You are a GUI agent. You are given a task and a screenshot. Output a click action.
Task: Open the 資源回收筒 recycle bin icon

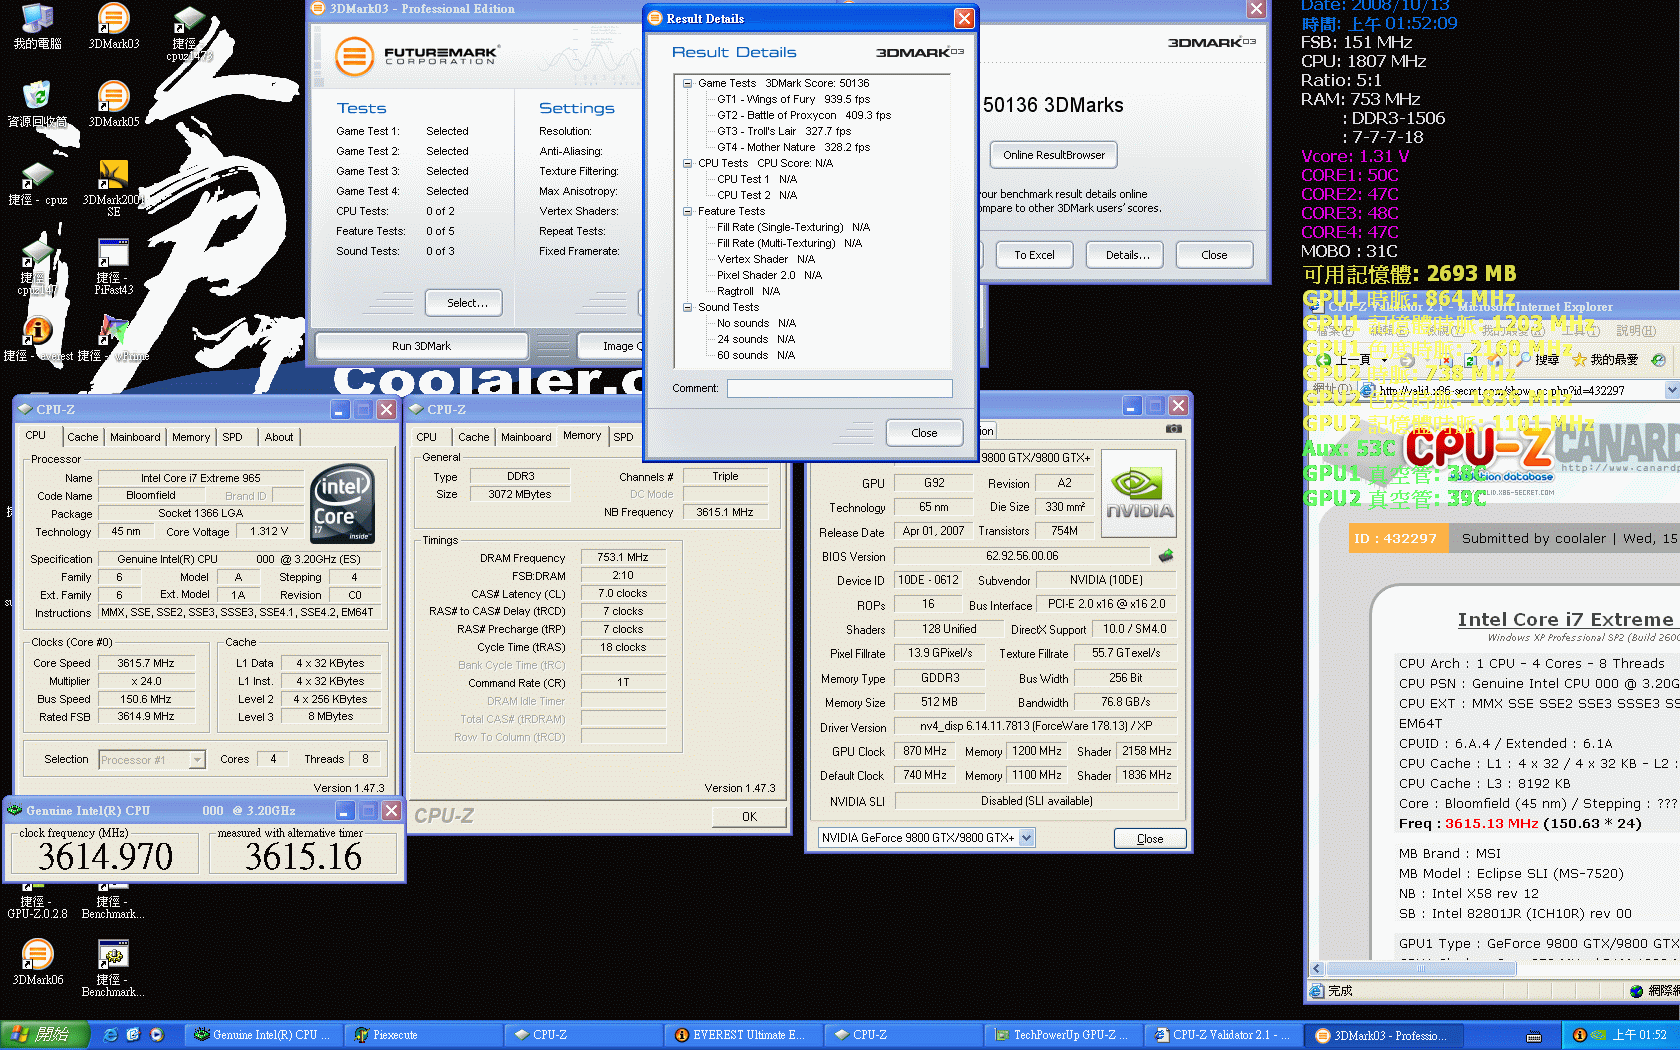click(37, 103)
